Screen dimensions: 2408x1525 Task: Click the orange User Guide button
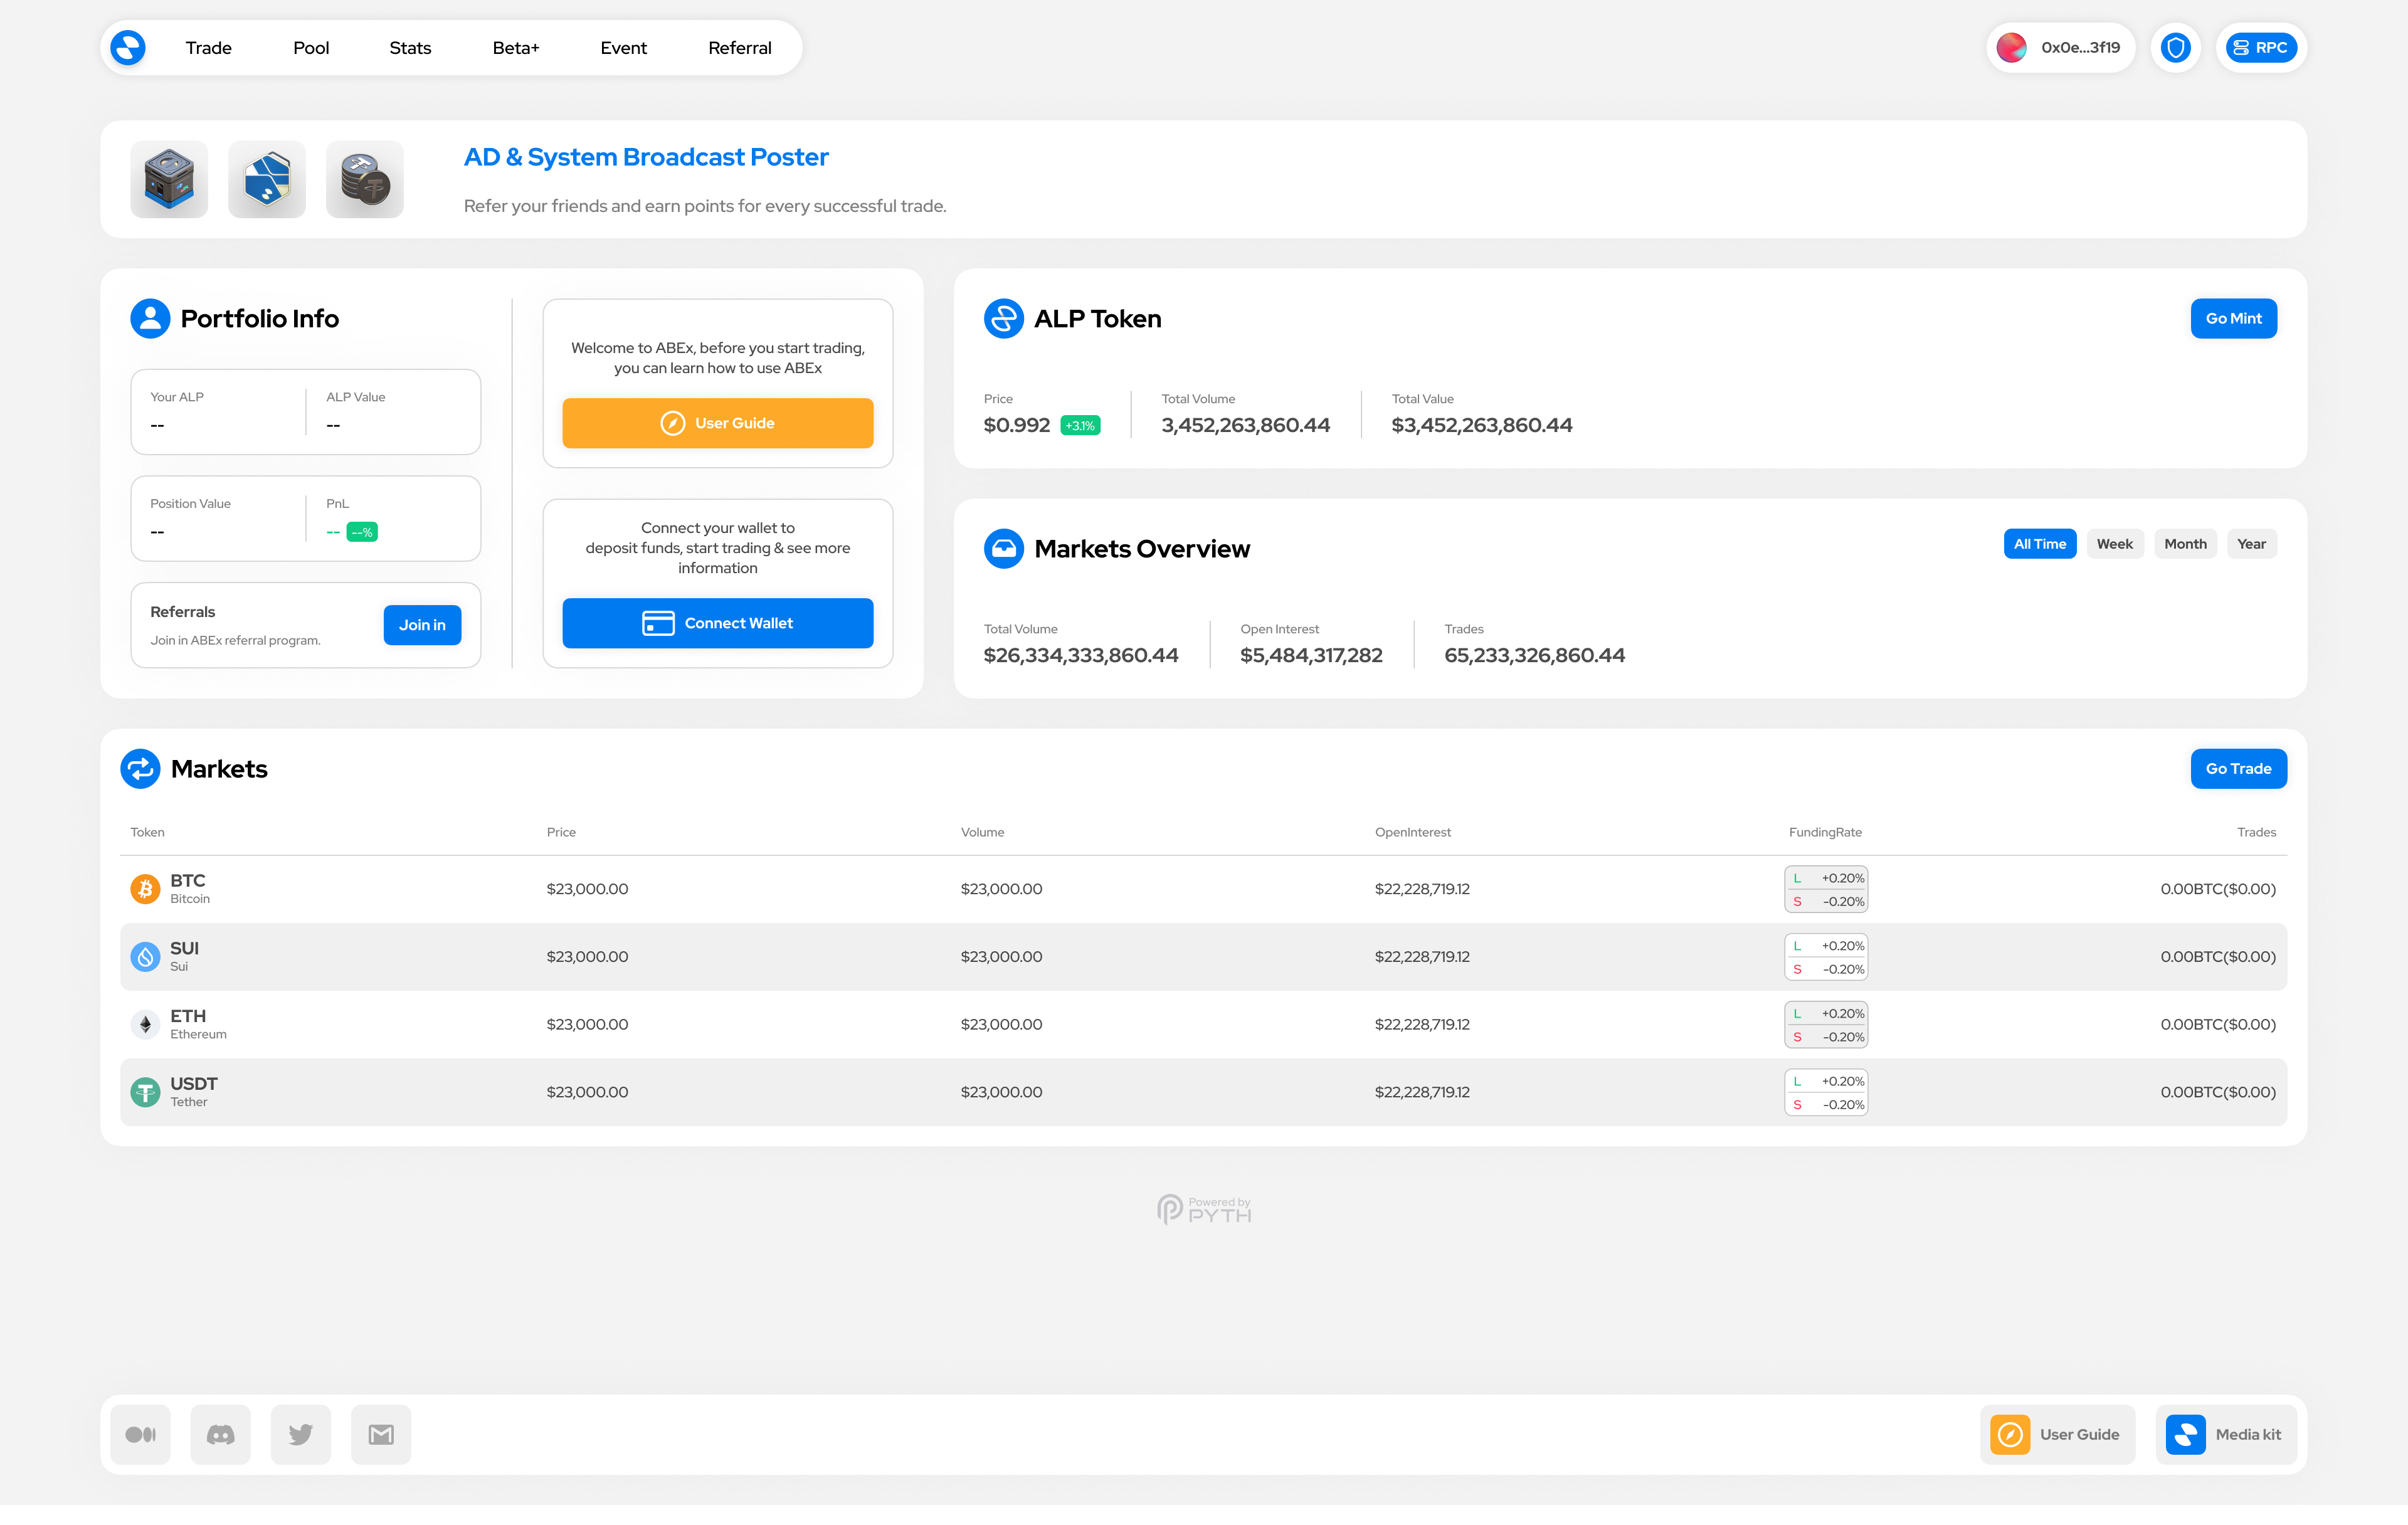coord(717,423)
